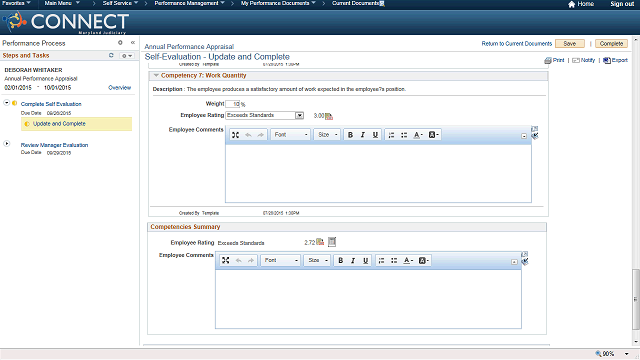
Task: Click the Save button
Action: pyautogui.click(x=569, y=44)
